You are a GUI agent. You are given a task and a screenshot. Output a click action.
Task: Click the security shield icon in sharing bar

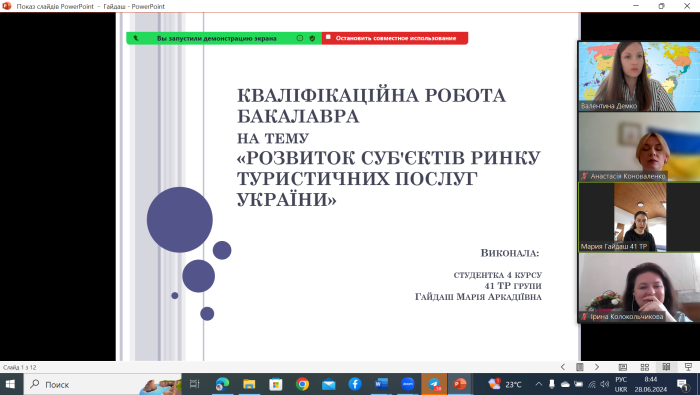coord(312,38)
